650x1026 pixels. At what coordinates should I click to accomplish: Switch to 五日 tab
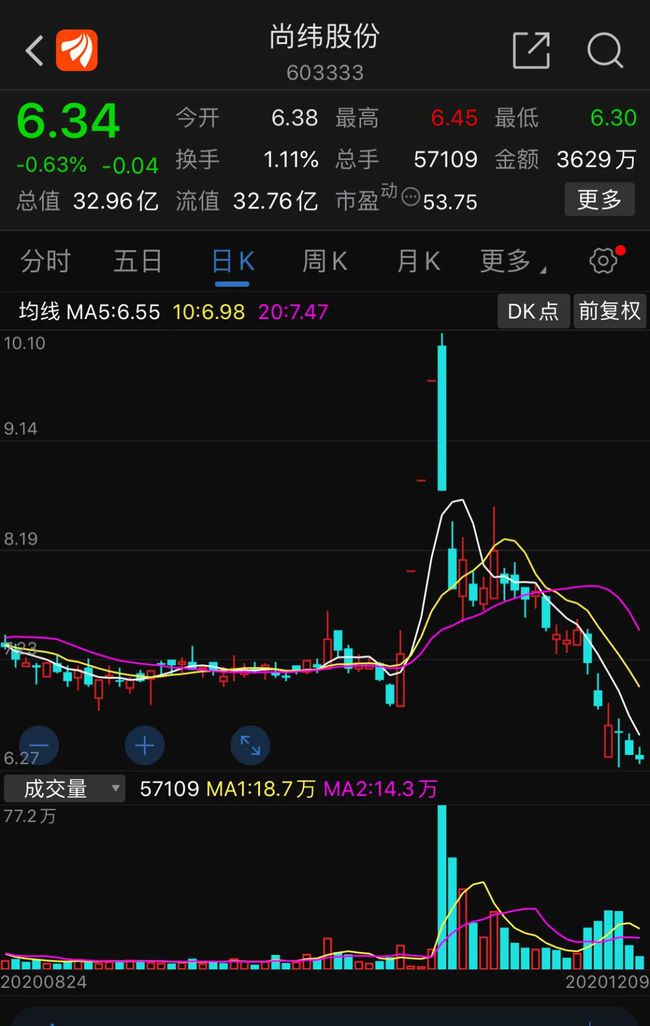tap(137, 261)
